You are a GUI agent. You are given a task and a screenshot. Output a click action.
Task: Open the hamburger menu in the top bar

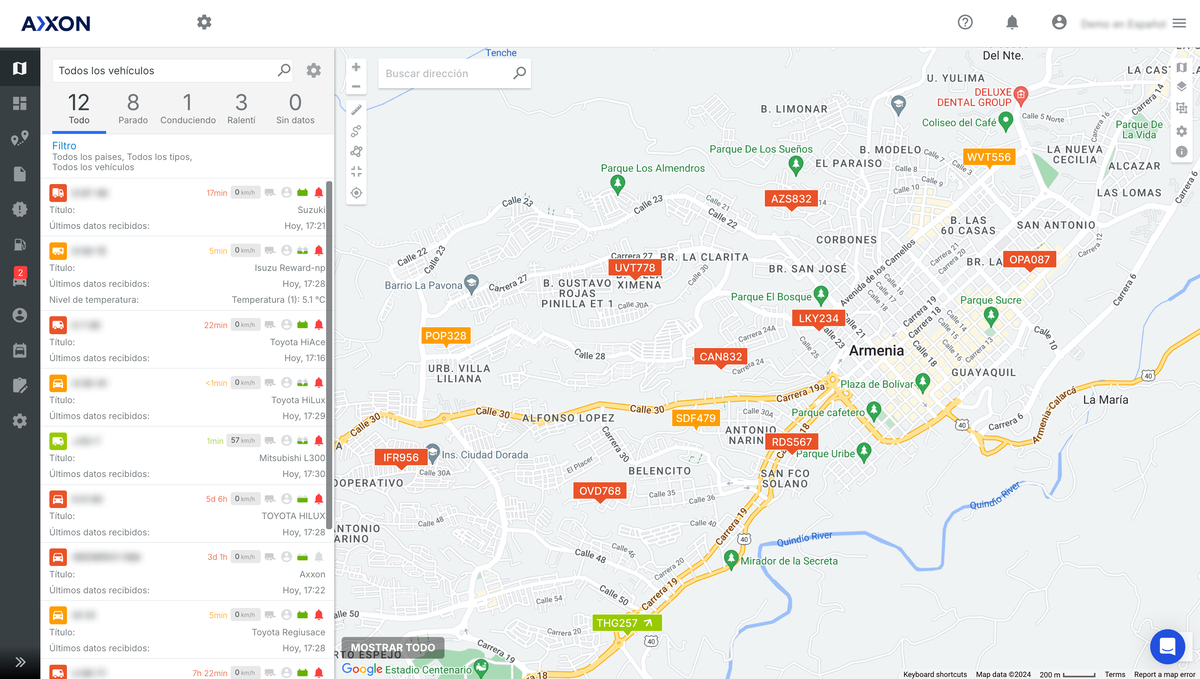pyautogui.click(x=1179, y=23)
